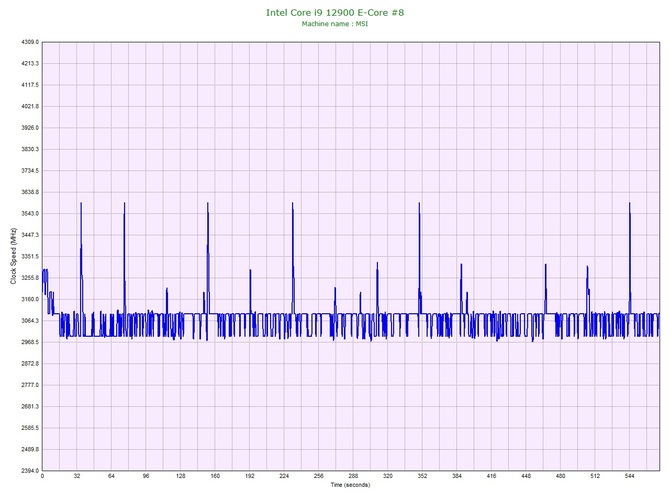
Task: Click peak of the first tall spike near 32 seconds
Action: click(x=81, y=204)
